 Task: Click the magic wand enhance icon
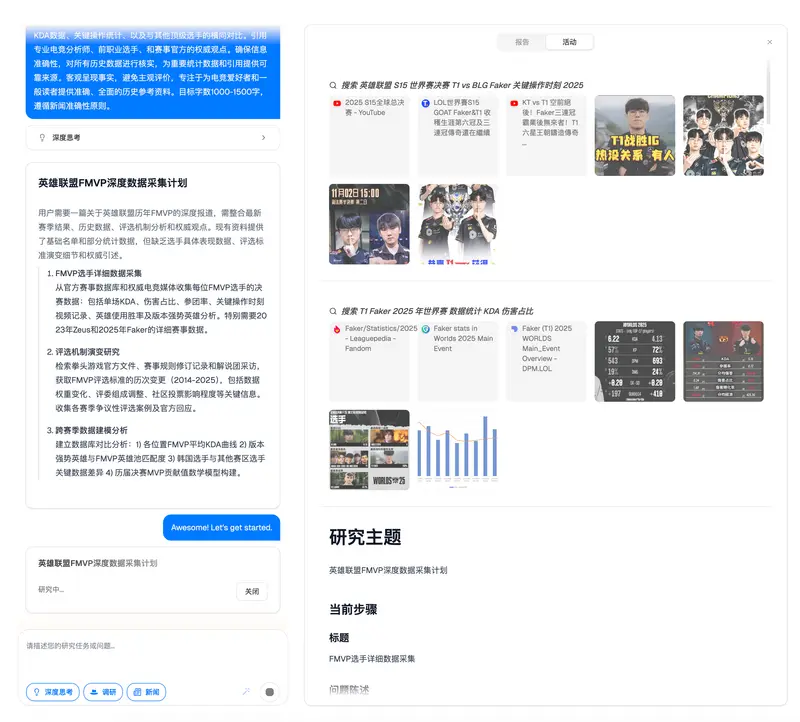pyautogui.click(x=245, y=691)
